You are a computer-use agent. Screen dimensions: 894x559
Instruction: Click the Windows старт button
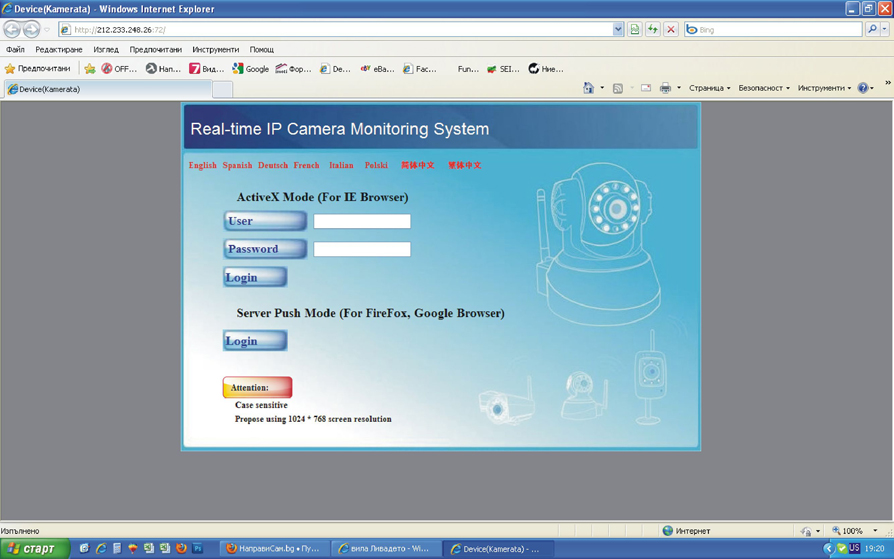[x=33, y=548]
